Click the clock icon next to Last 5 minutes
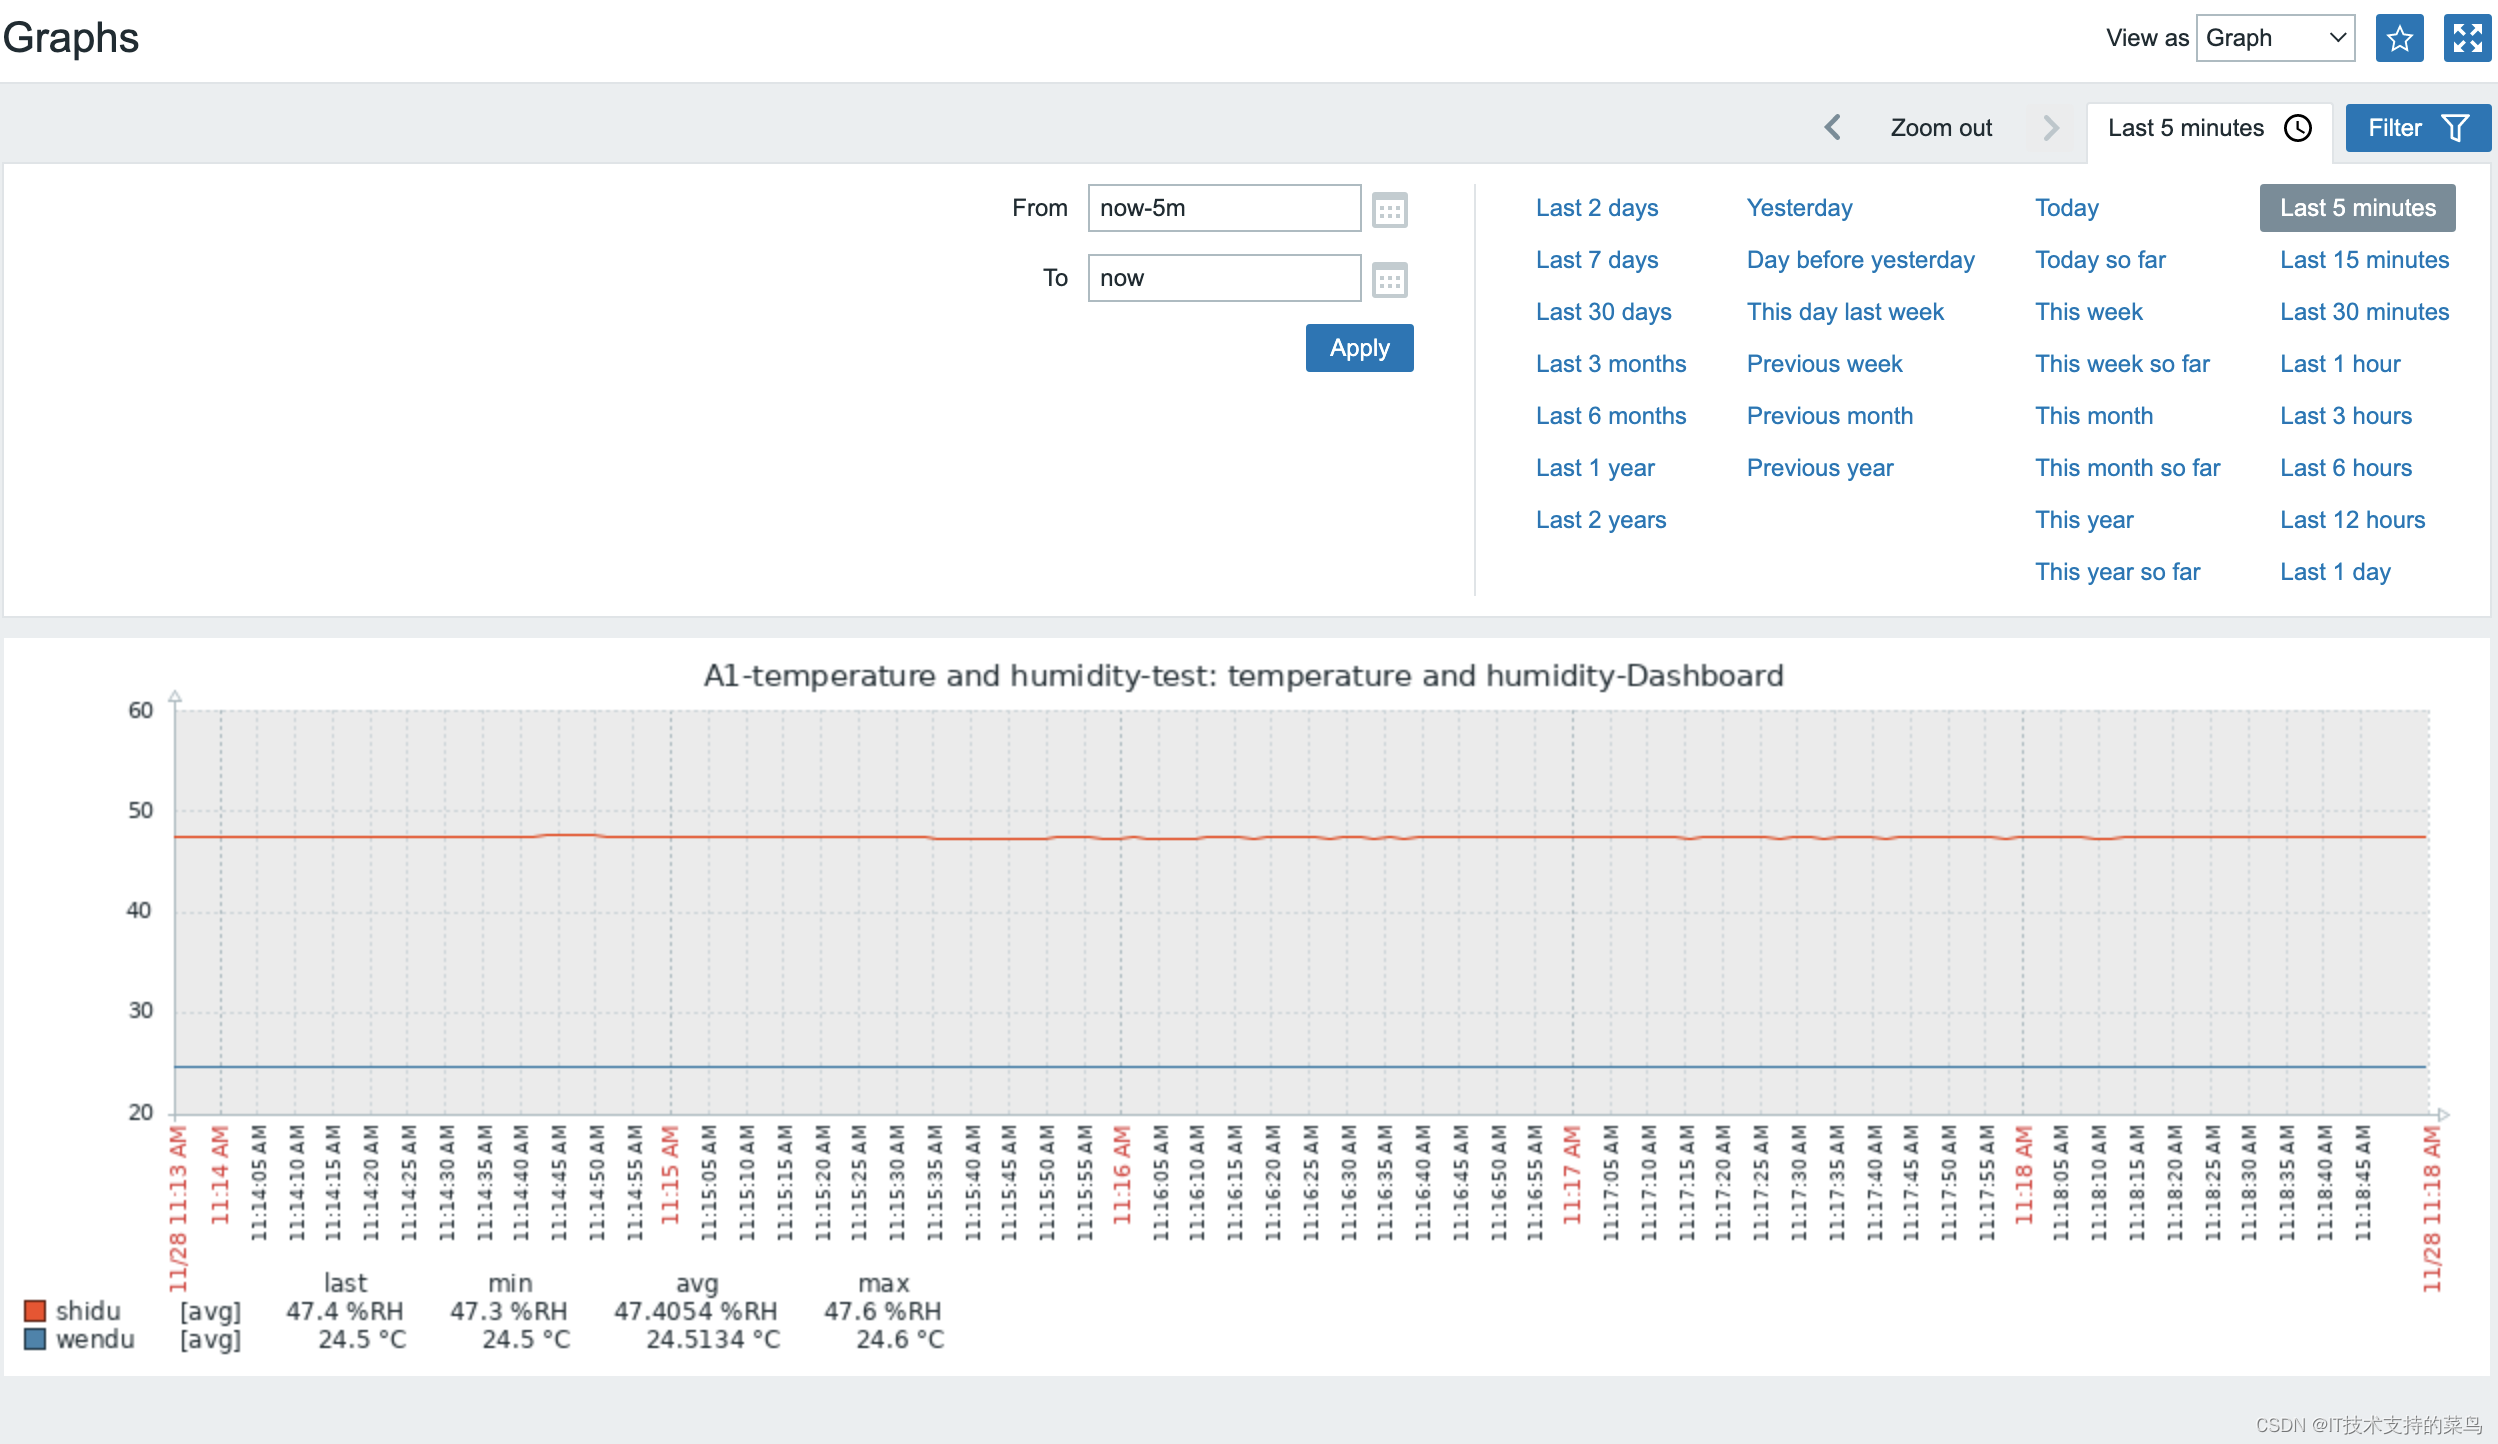The width and height of the screenshot is (2498, 1444). pyautogui.click(x=2299, y=129)
